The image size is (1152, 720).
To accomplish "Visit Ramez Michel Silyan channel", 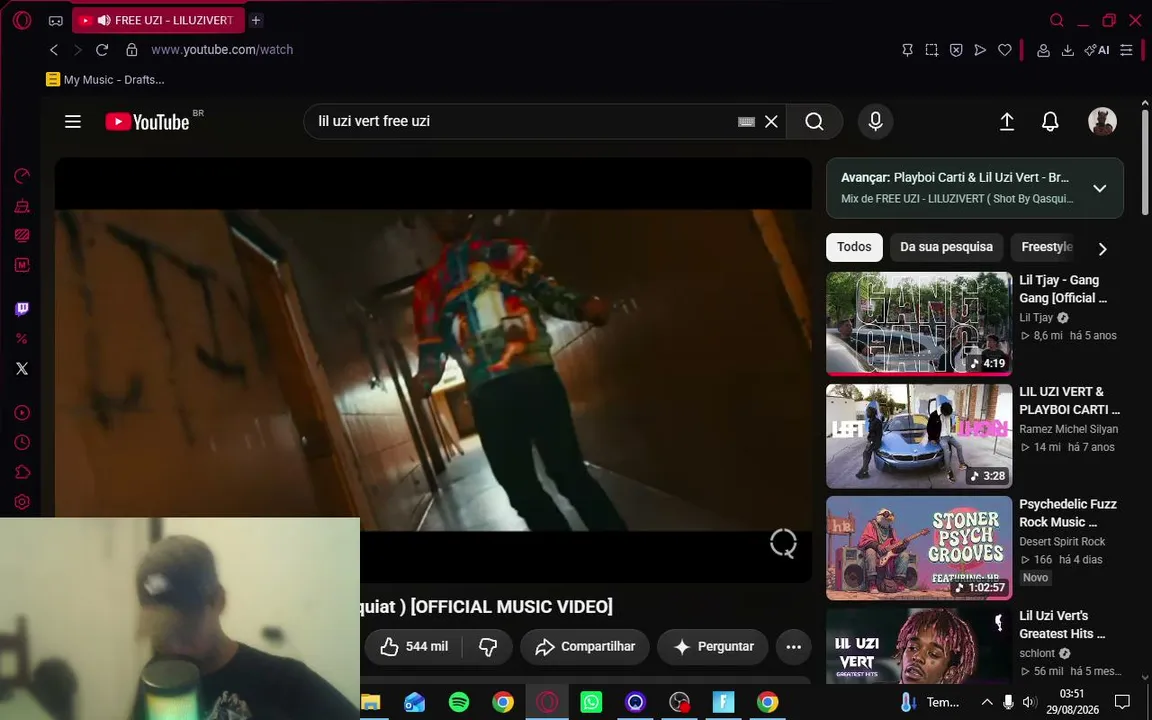I will (1068, 429).
